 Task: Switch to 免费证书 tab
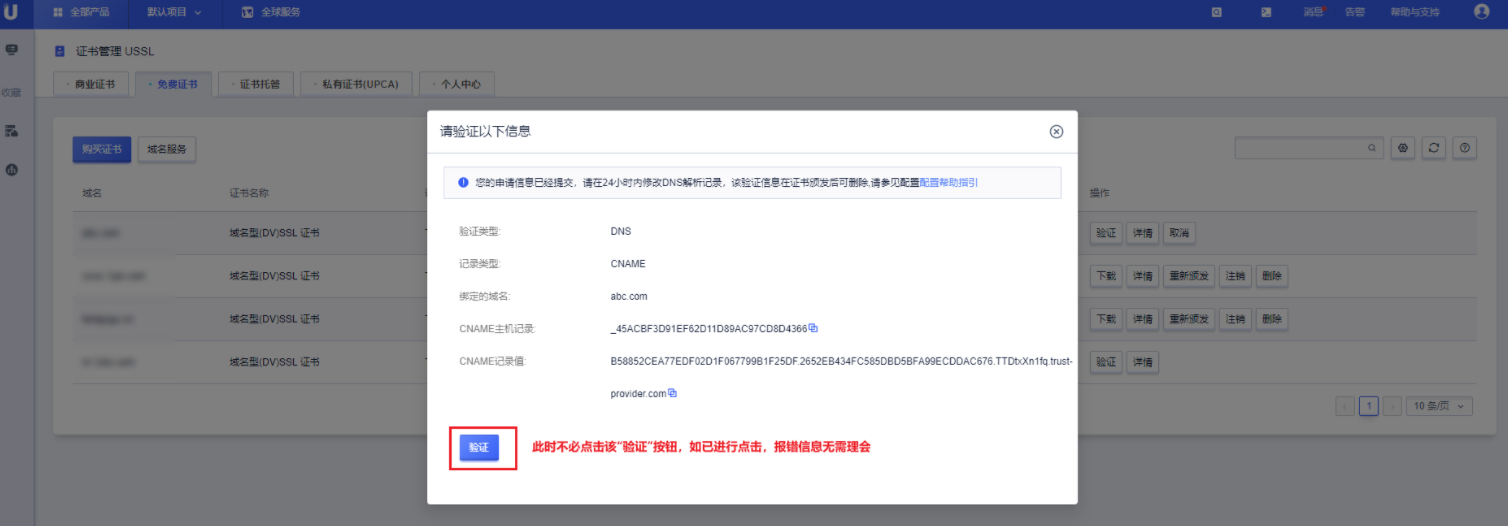coord(173,84)
